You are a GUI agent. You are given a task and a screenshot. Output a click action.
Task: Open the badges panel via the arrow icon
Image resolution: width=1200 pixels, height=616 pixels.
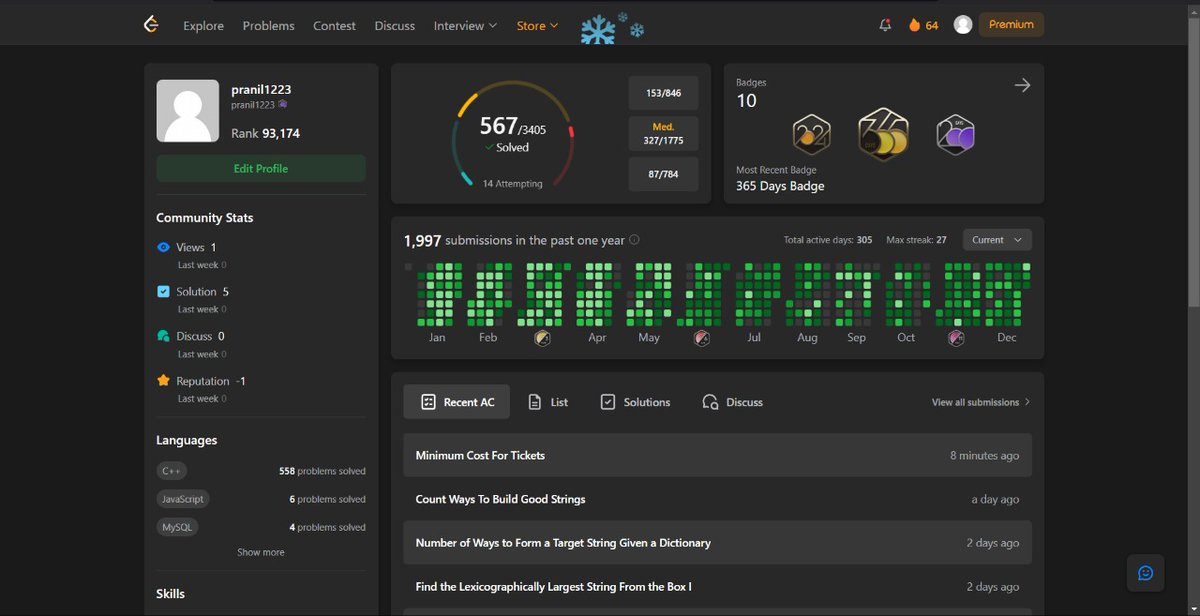[x=1022, y=85]
